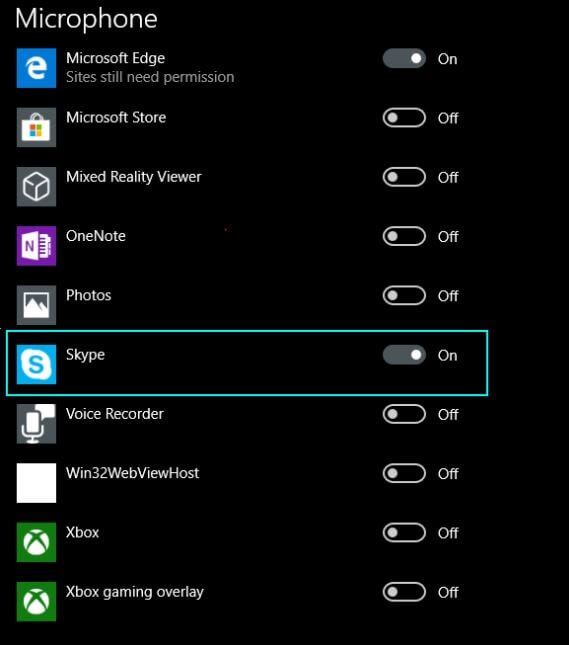Click the 'Off' status beside Voice Recorder
Viewport: 569px width, 645px height.
pyautogui.click(x=448, y=414)
